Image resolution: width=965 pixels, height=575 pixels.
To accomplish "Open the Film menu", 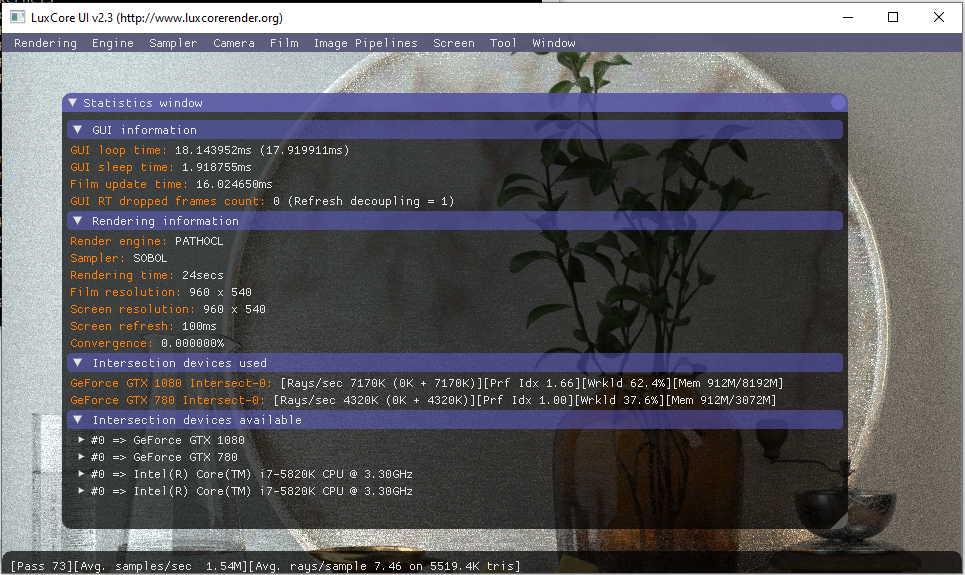I will coord(284,43).
